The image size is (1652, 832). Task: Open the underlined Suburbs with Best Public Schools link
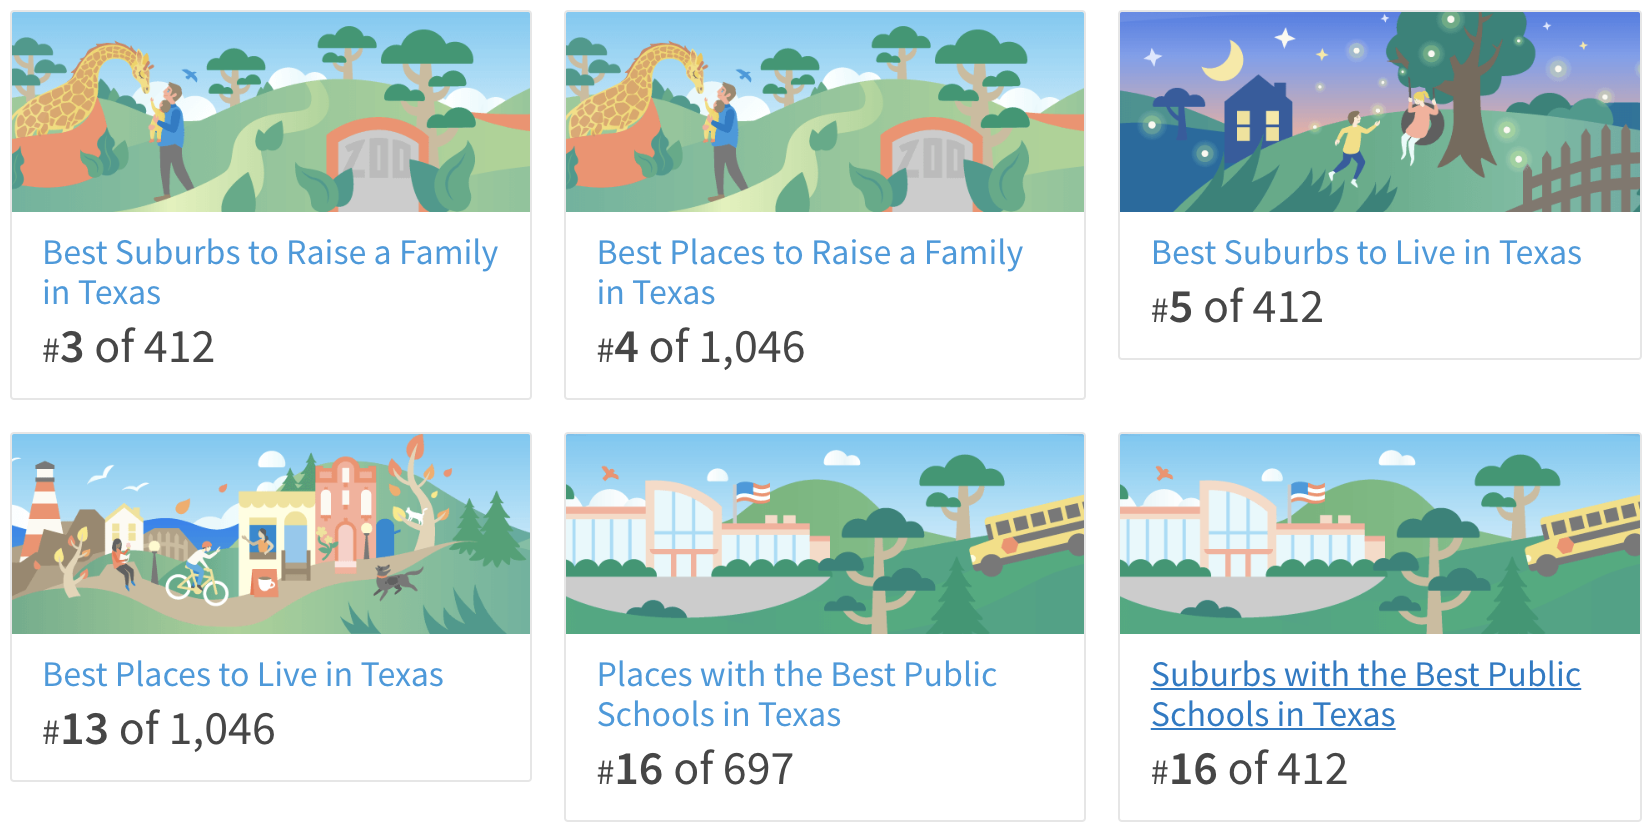1366,694
